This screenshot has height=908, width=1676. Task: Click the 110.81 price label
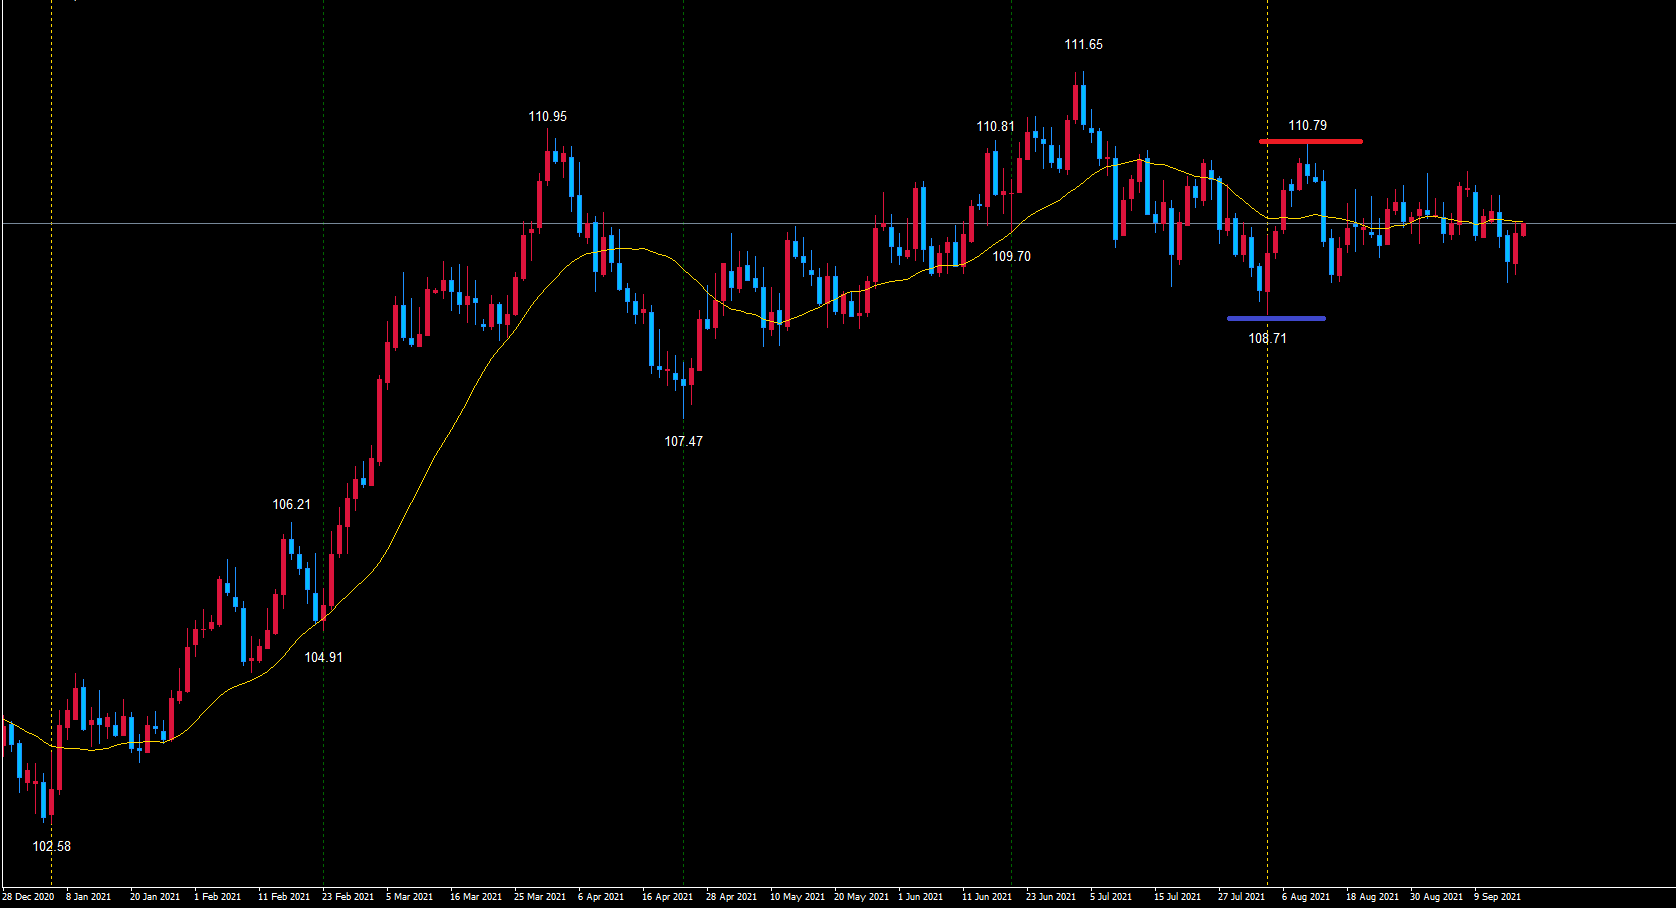tap(995, 127)
